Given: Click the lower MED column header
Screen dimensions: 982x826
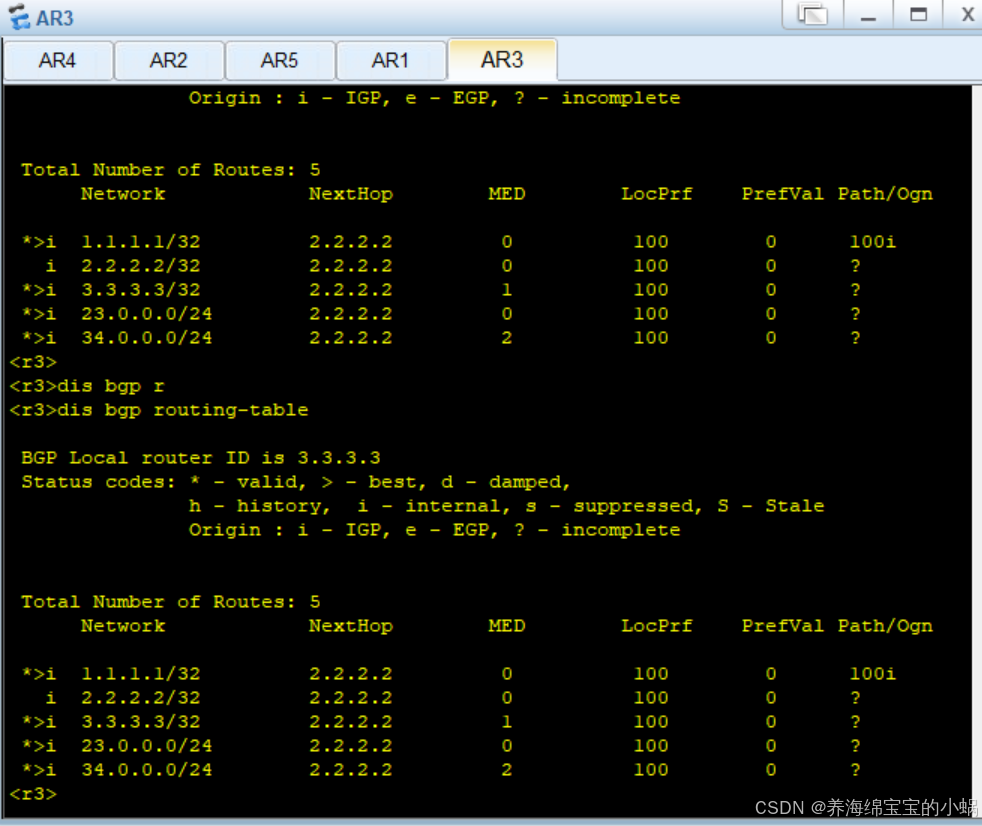Looking at the screenshot, I should click(507, 626).
